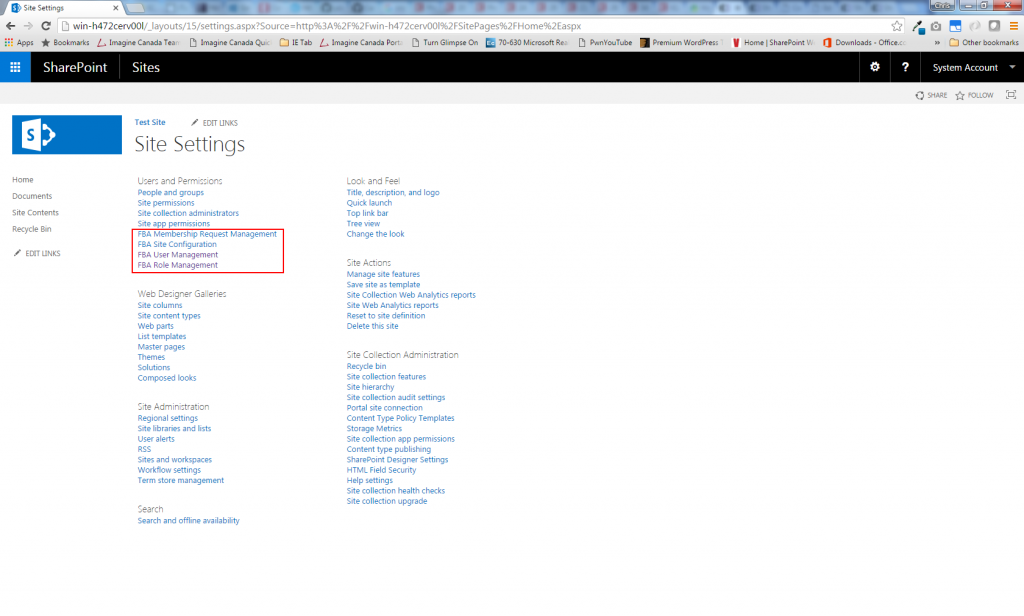Viewport: 1024px width, 616px height.
Task: Click the browser reload button
Action: pyautogui.click(x=47, y=26)
